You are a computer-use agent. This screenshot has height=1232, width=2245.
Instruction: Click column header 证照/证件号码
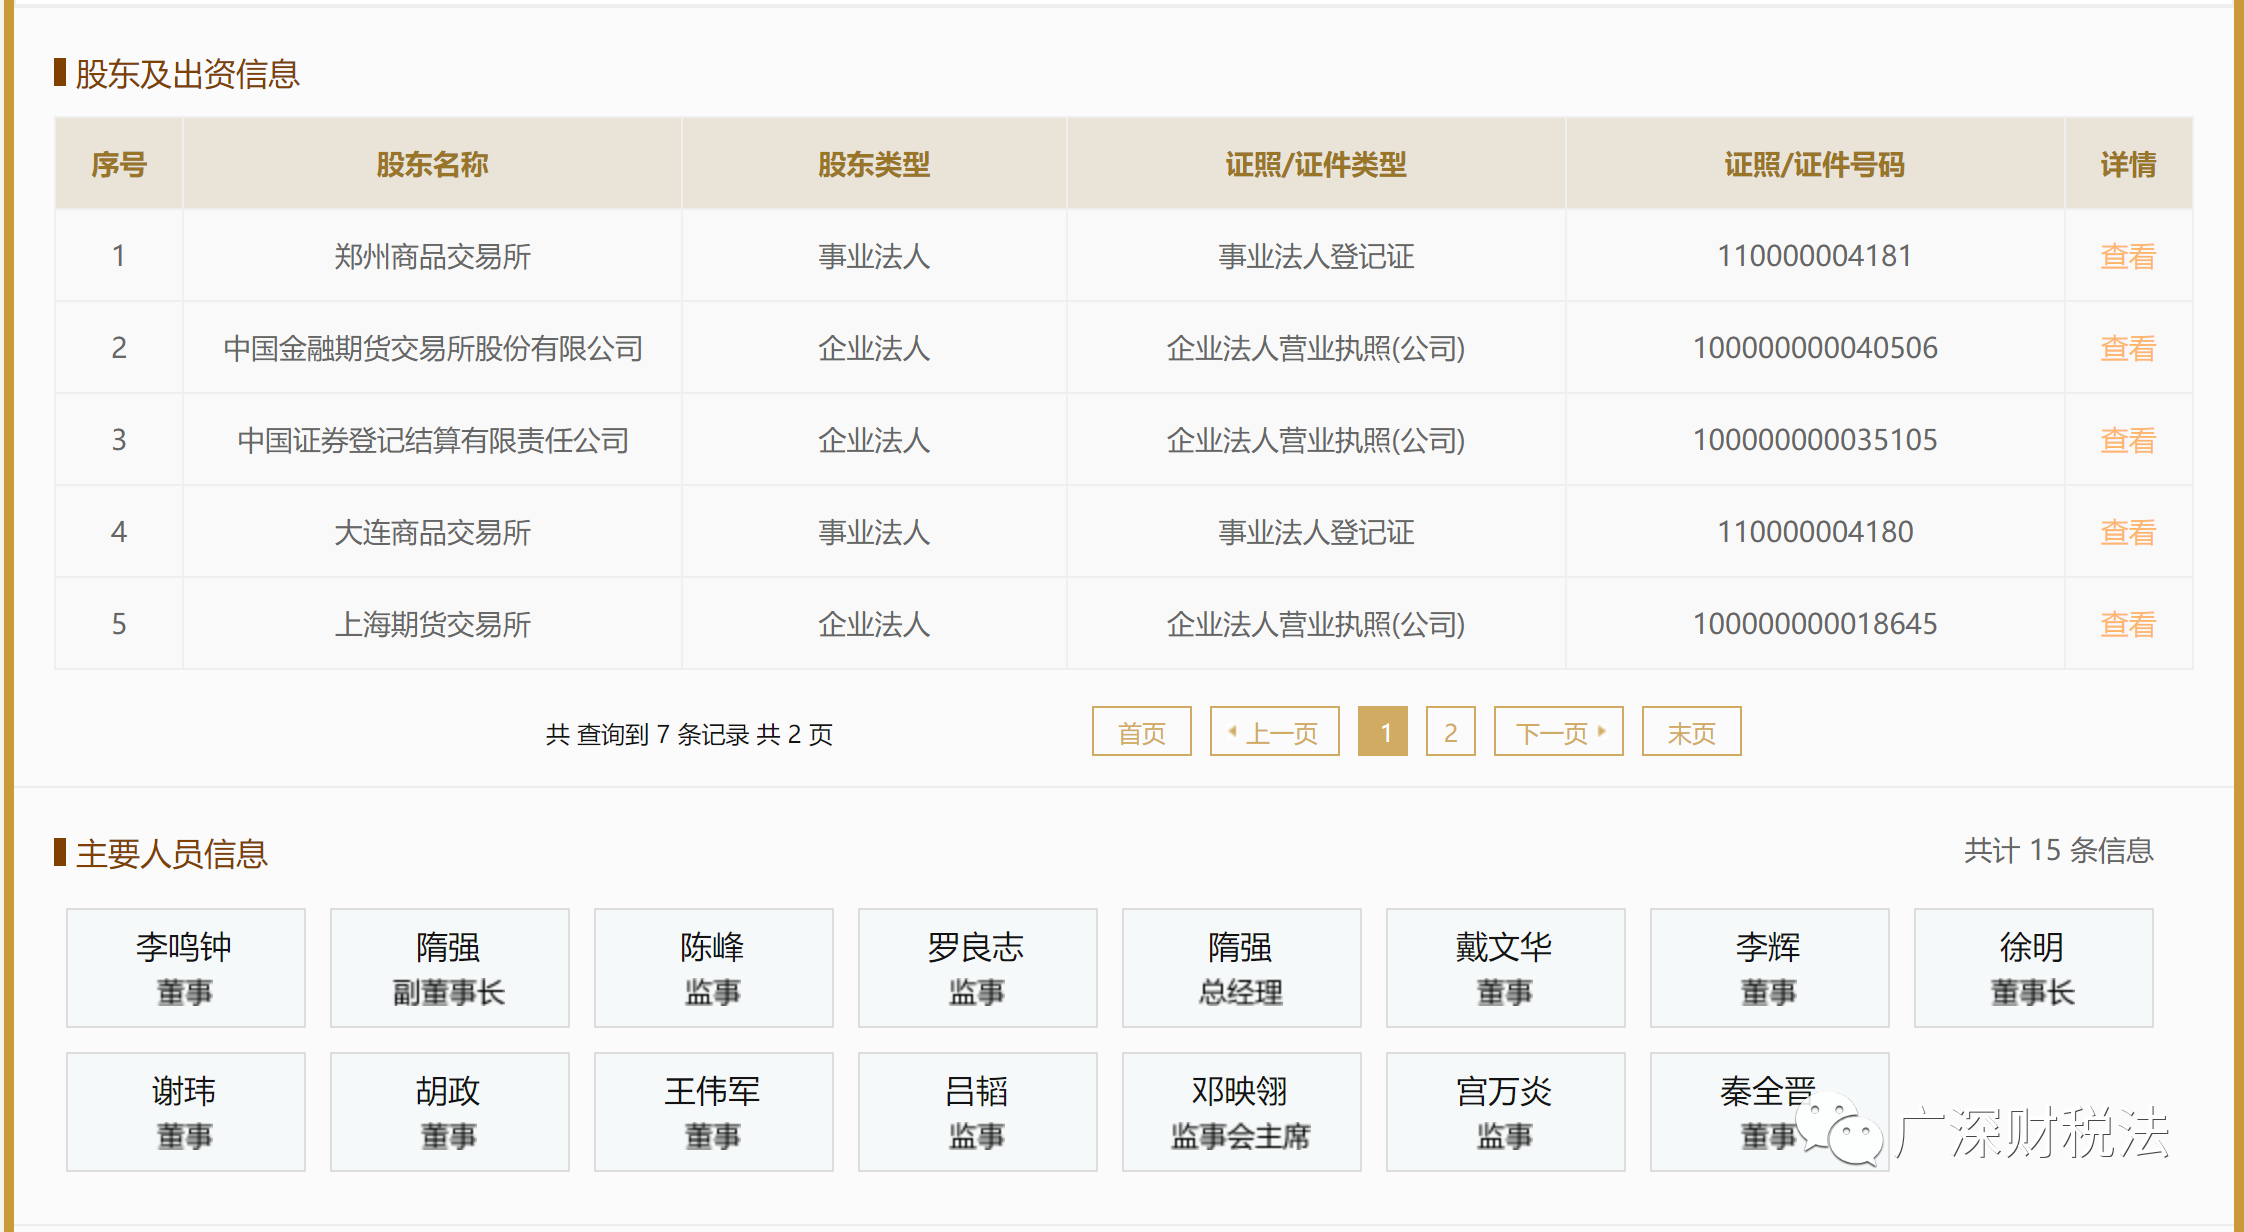1814,164
